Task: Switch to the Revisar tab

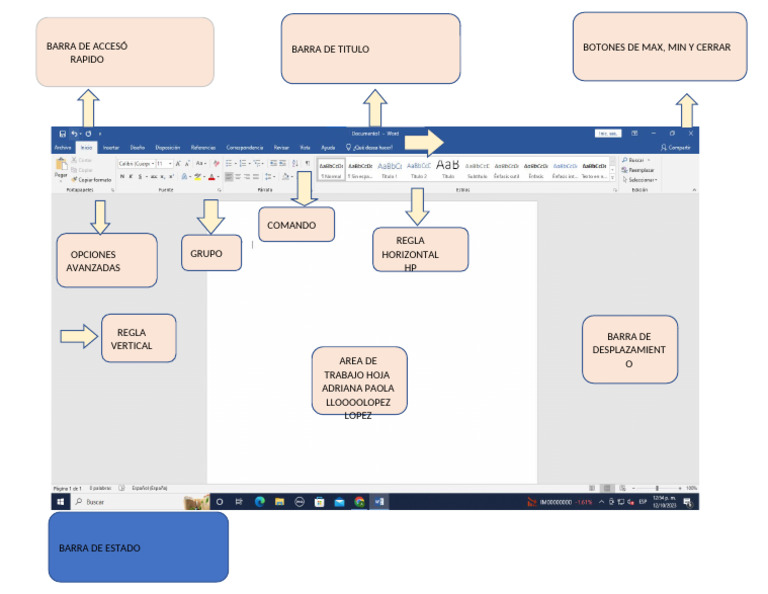Action: click(281, 147)
